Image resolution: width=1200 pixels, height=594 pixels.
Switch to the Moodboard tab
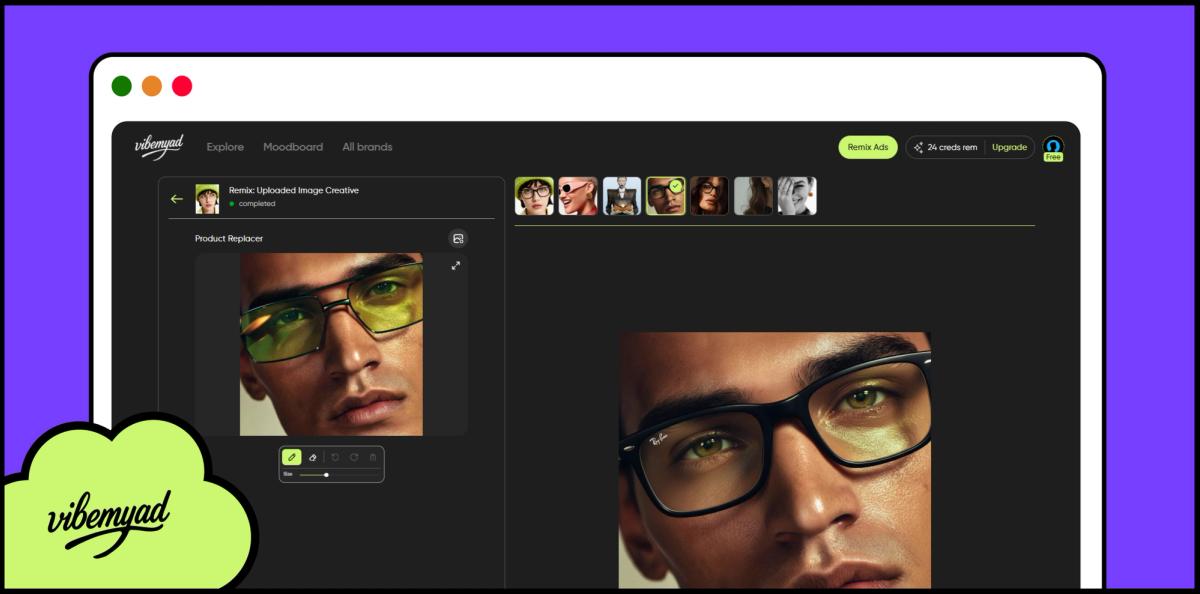(293, 147)
